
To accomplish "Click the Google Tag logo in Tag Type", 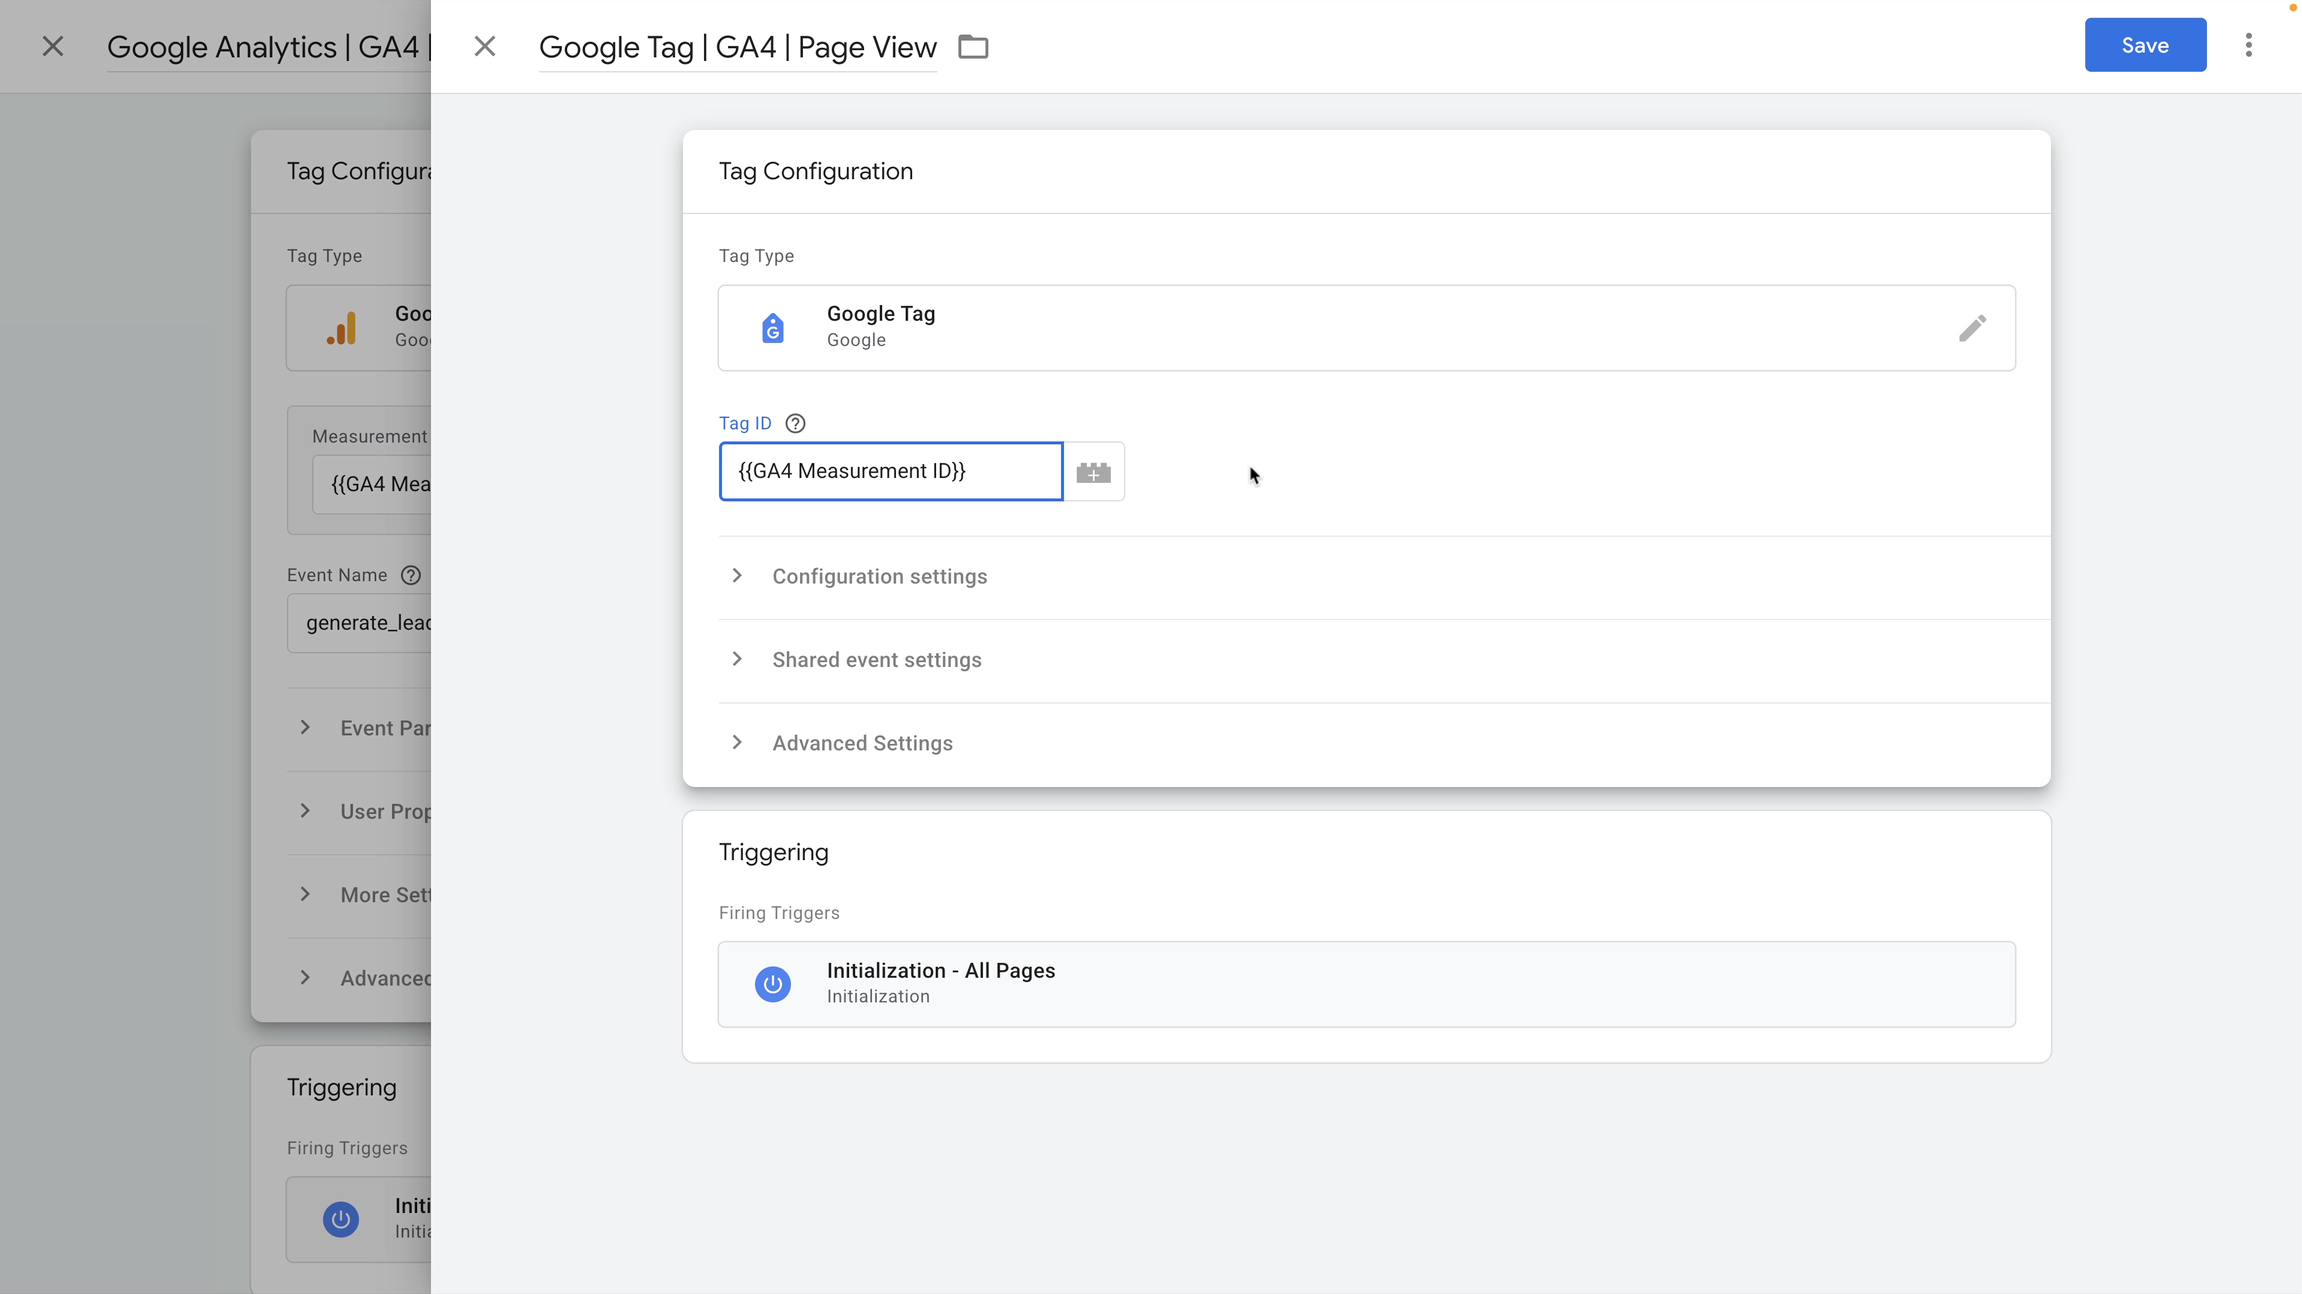I will [x=771, y=327].
